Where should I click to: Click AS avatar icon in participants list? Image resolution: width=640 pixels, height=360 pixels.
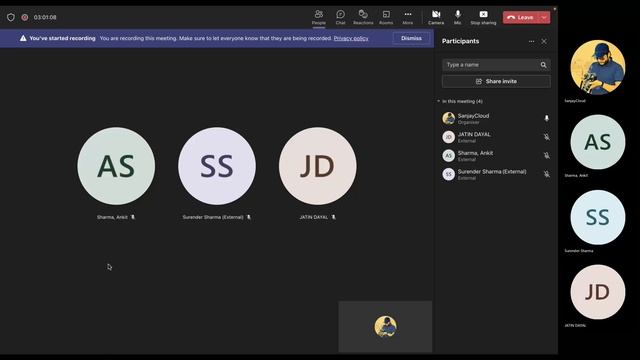[x=449, y=156]
